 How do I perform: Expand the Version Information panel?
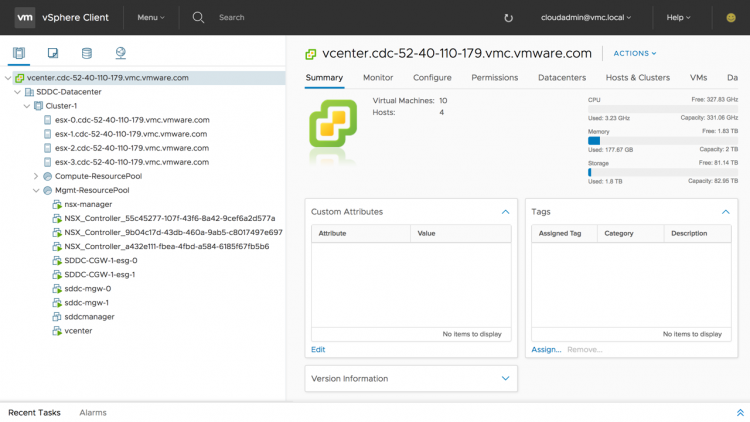tap(505, 378)
